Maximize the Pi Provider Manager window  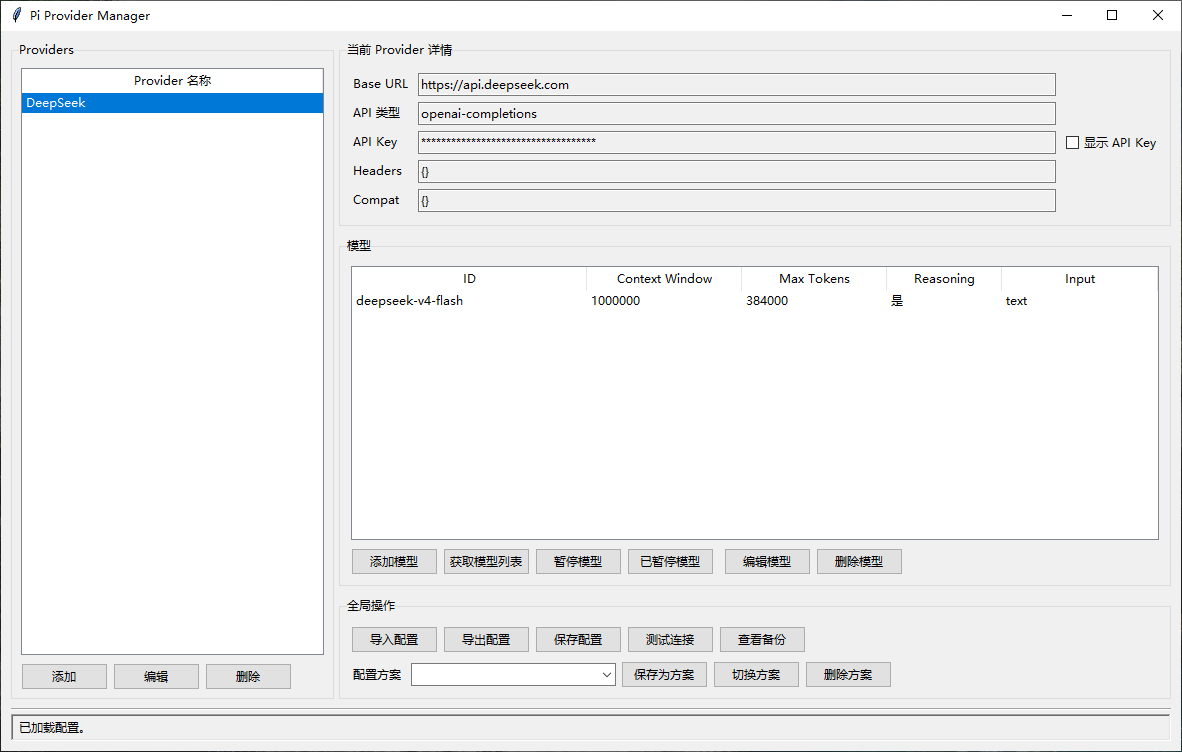pyautogui.click(x=1112, y=15)
